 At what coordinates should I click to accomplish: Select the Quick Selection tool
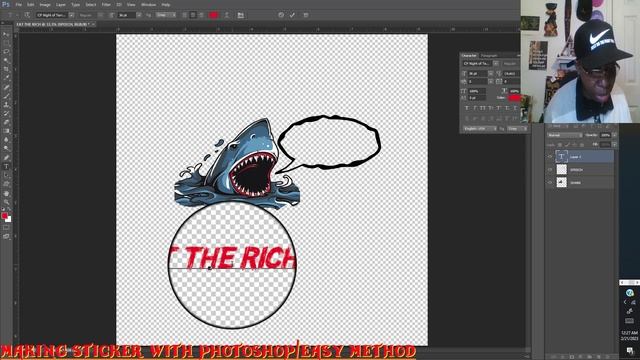tap(6, 60)
